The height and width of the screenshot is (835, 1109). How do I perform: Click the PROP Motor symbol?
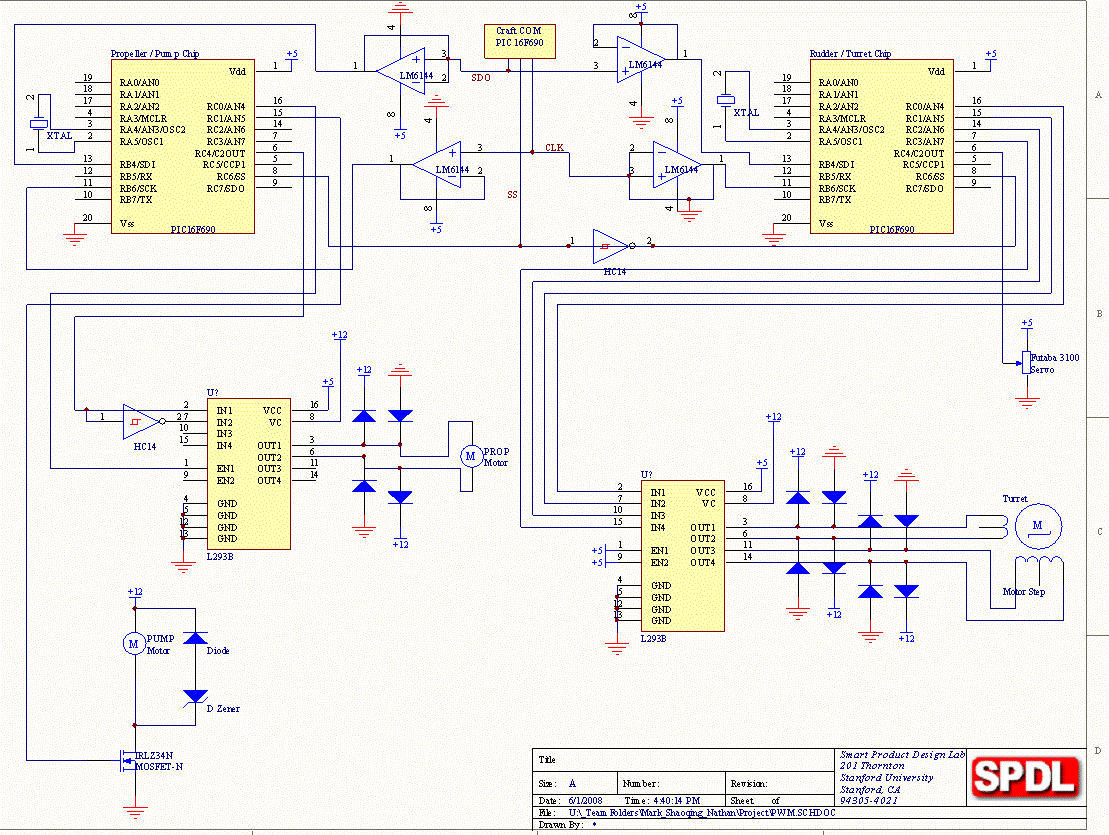coord(470,456)
